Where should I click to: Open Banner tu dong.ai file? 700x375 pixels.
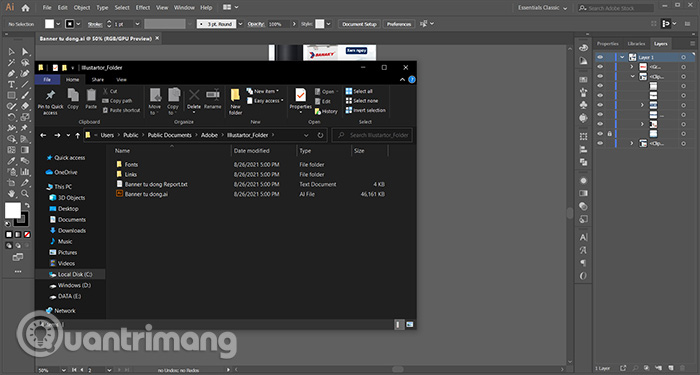click(146, 194)
